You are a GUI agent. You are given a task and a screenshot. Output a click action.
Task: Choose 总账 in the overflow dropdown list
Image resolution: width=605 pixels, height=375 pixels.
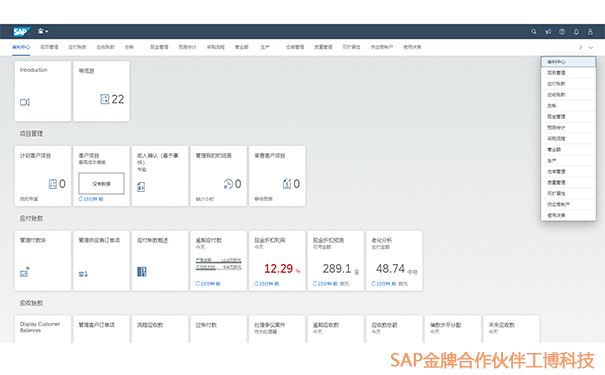[568, 106]
